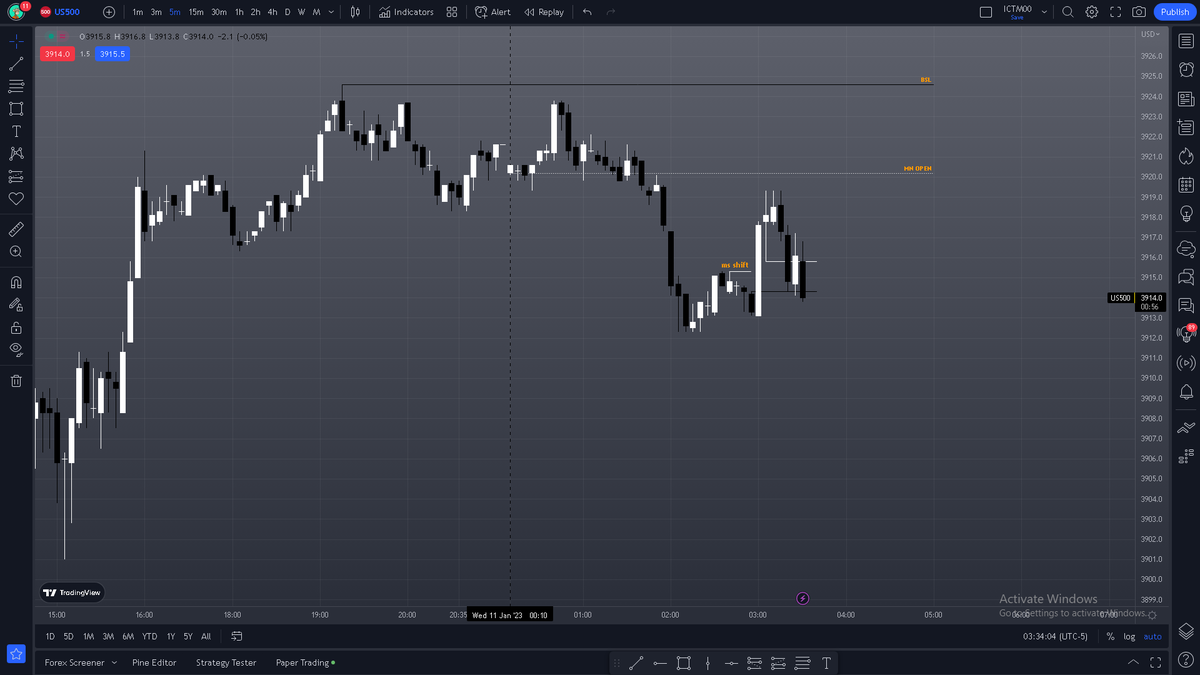The width and height of the screenshot is (1200, 675).
Task: Maximize the bottom panel
Action: pos(1156,662)
